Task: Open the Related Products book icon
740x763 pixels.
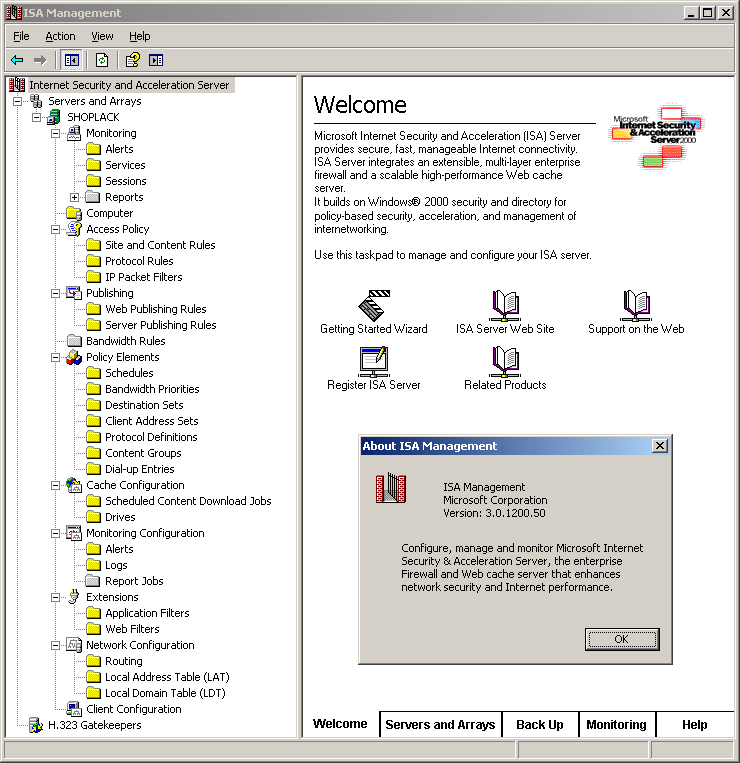Action: click(x=505, y=362)
